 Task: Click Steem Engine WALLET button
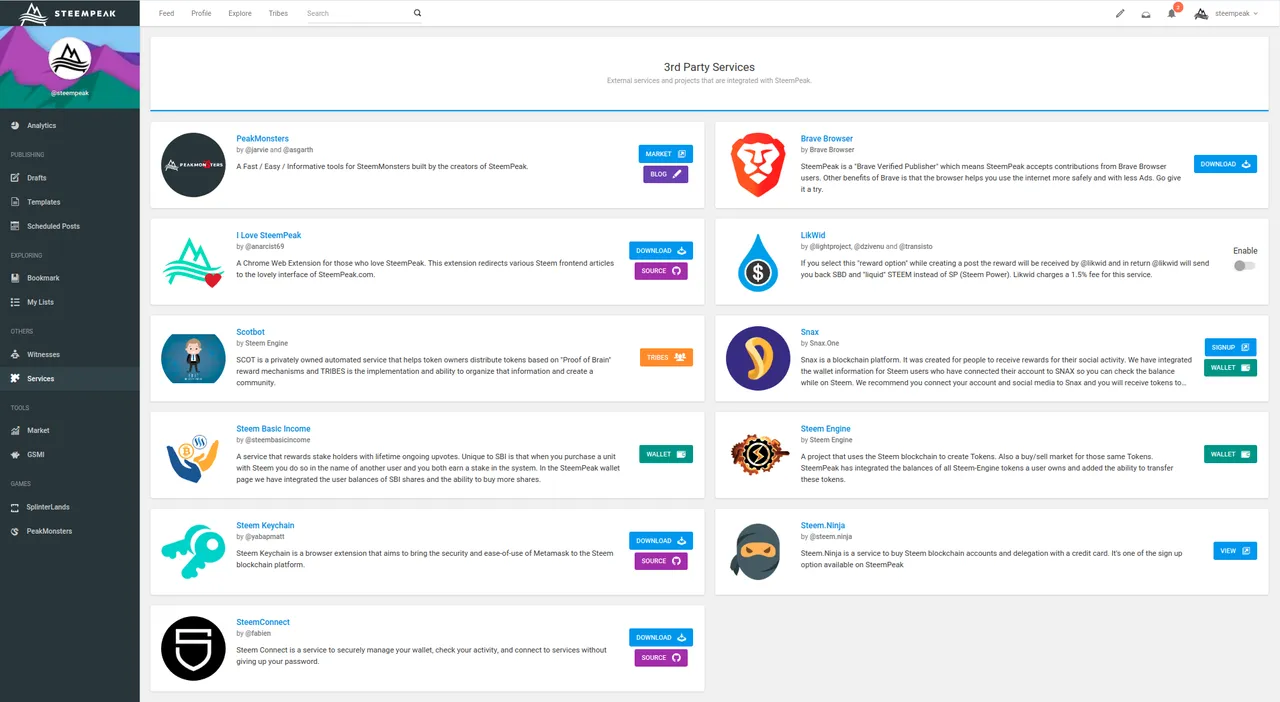(1230, 454)
